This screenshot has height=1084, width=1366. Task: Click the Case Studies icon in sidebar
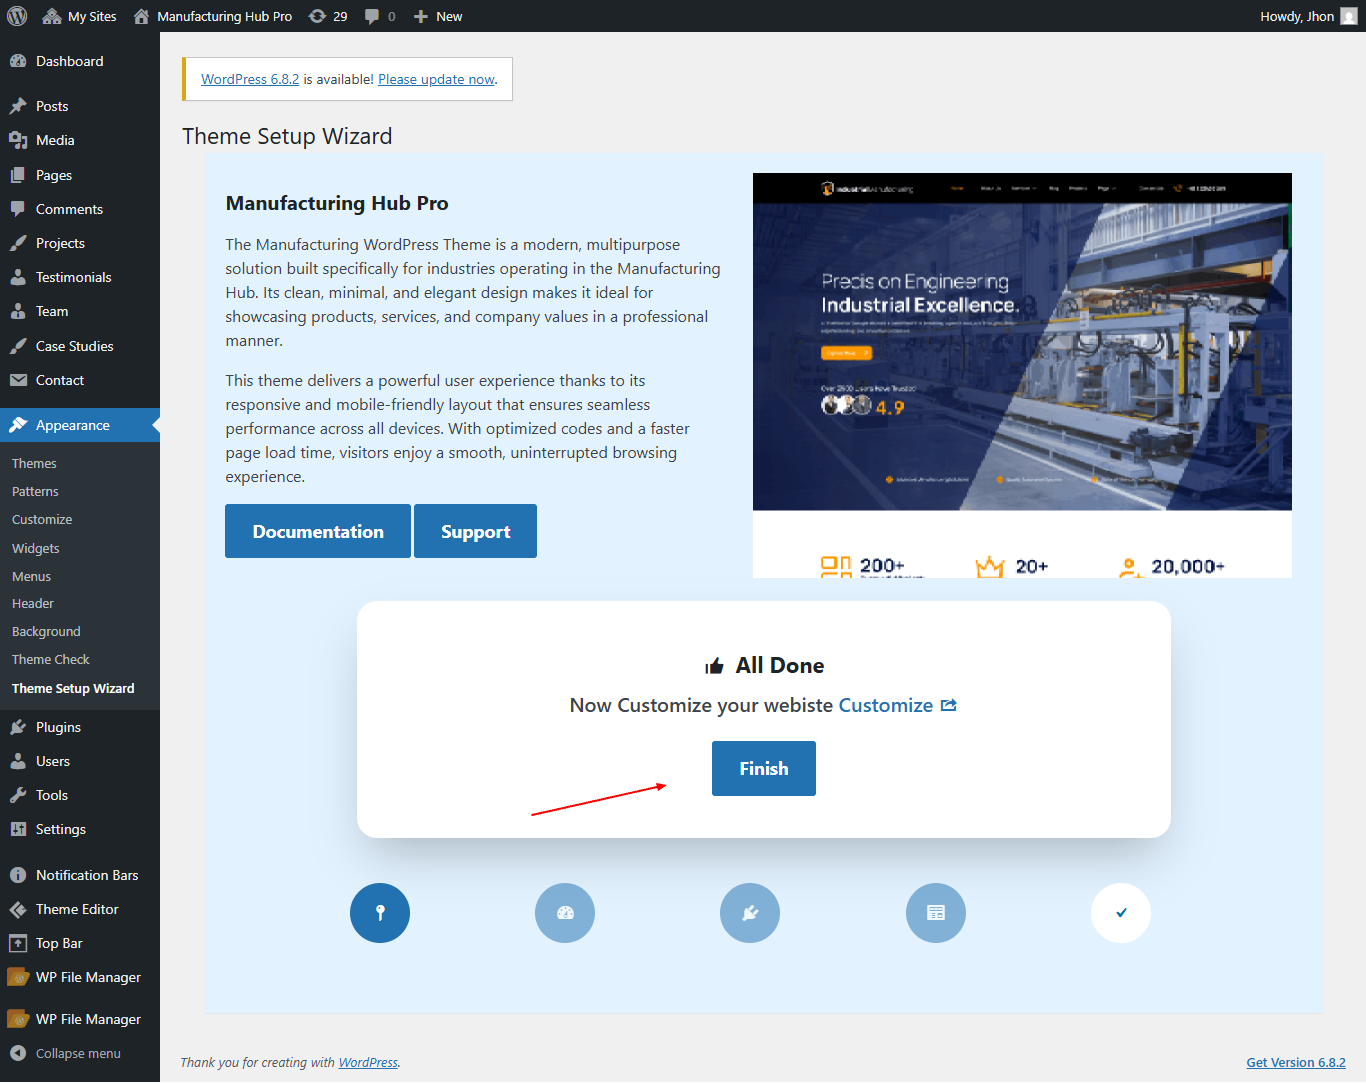tap(18, 346)
